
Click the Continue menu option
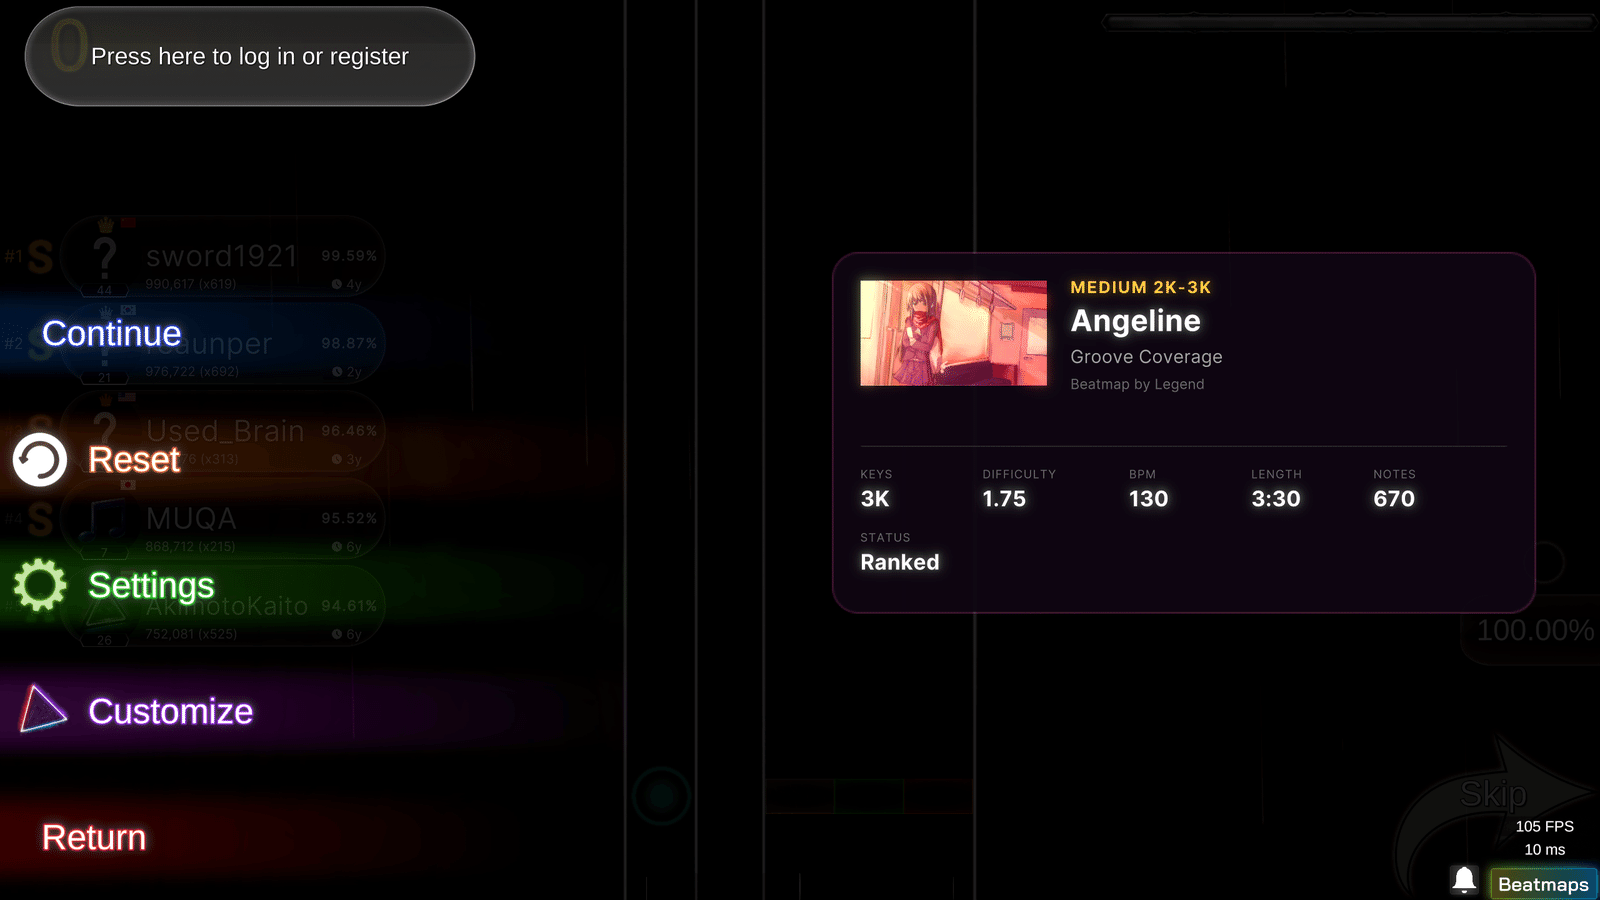tap(112, 334)
